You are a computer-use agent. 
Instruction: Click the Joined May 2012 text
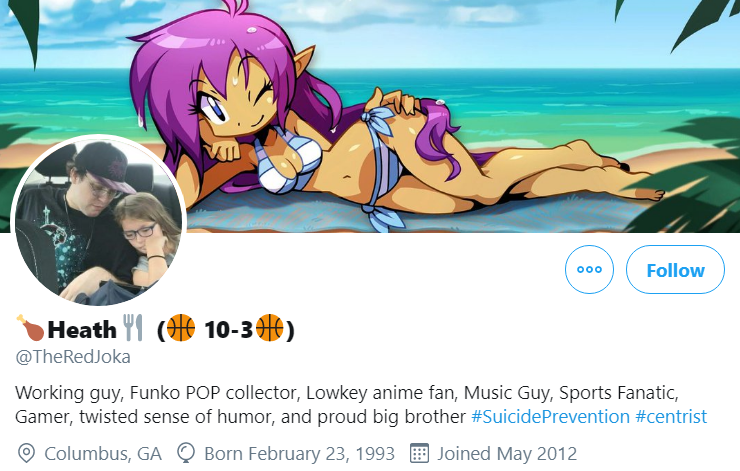[x=507, y=454]
